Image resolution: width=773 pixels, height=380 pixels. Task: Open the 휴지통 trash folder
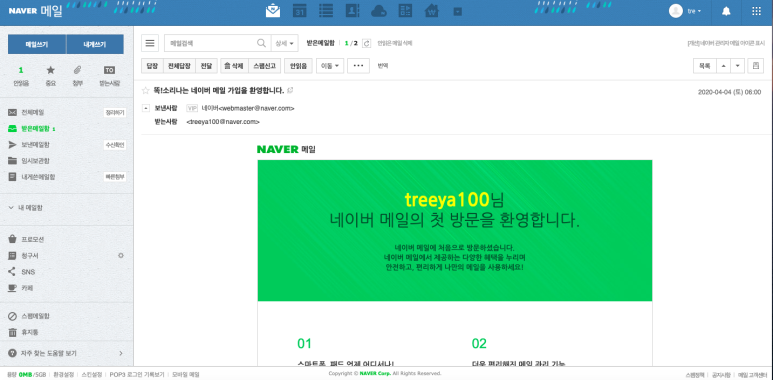30,333
